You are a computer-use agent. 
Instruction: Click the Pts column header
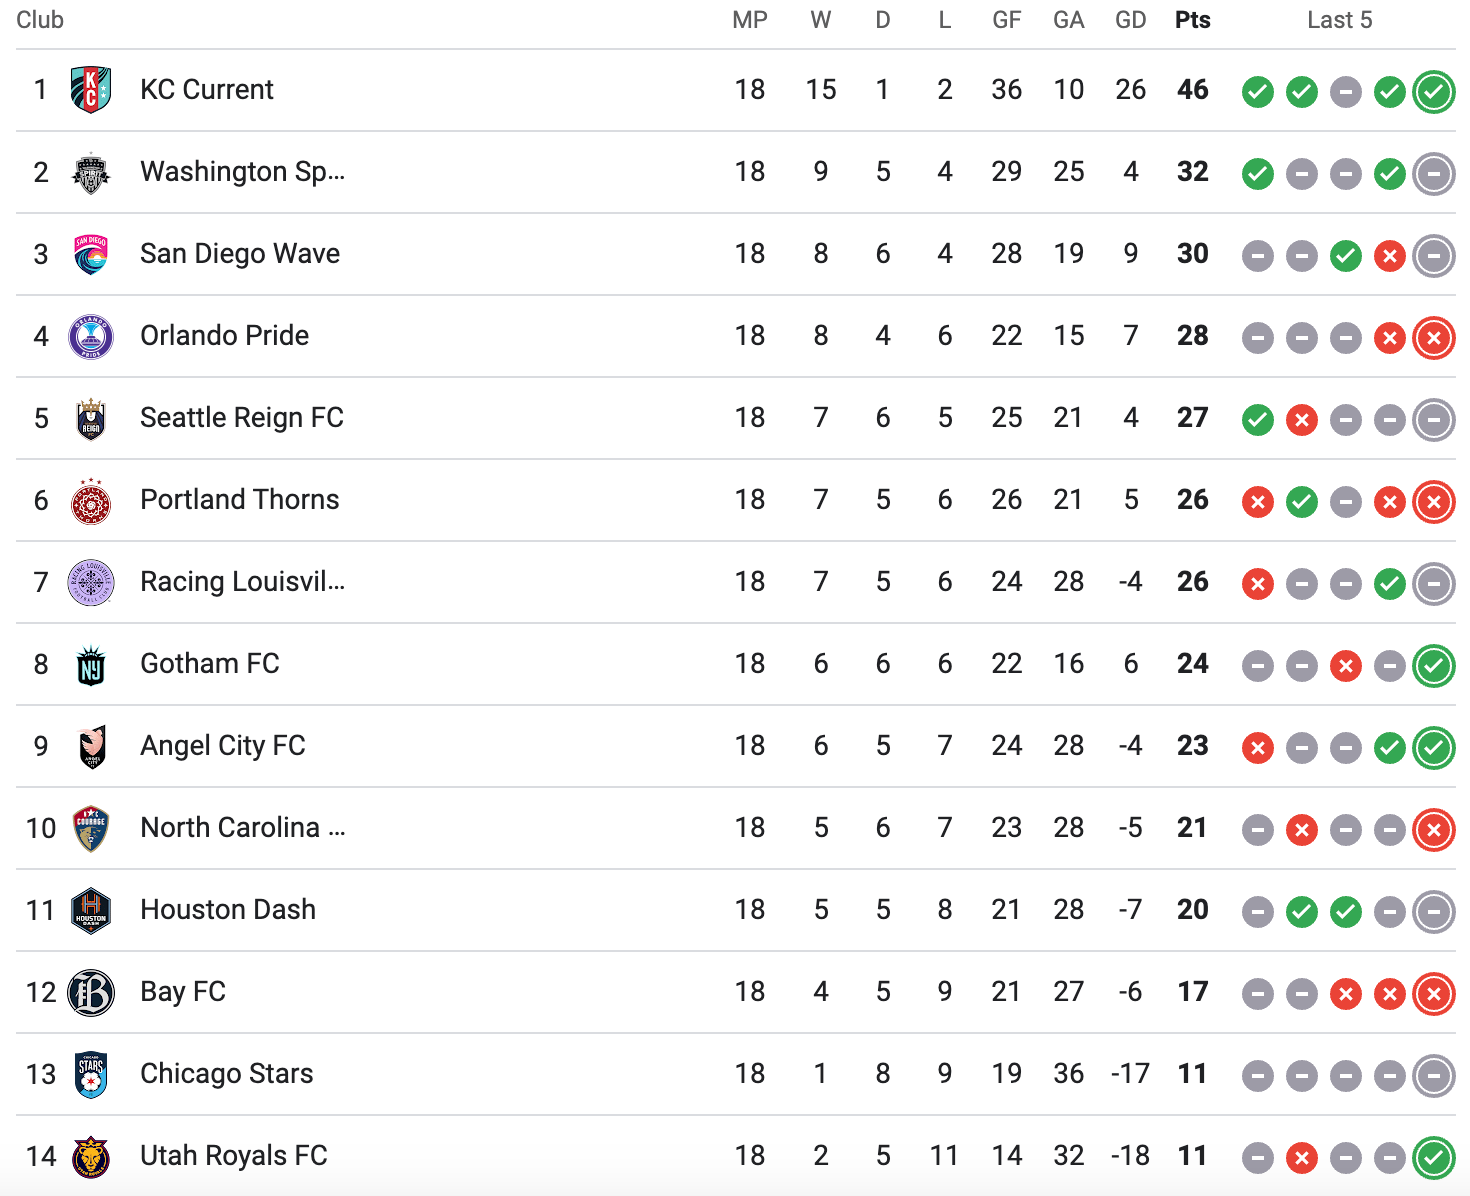[1193, 20]
